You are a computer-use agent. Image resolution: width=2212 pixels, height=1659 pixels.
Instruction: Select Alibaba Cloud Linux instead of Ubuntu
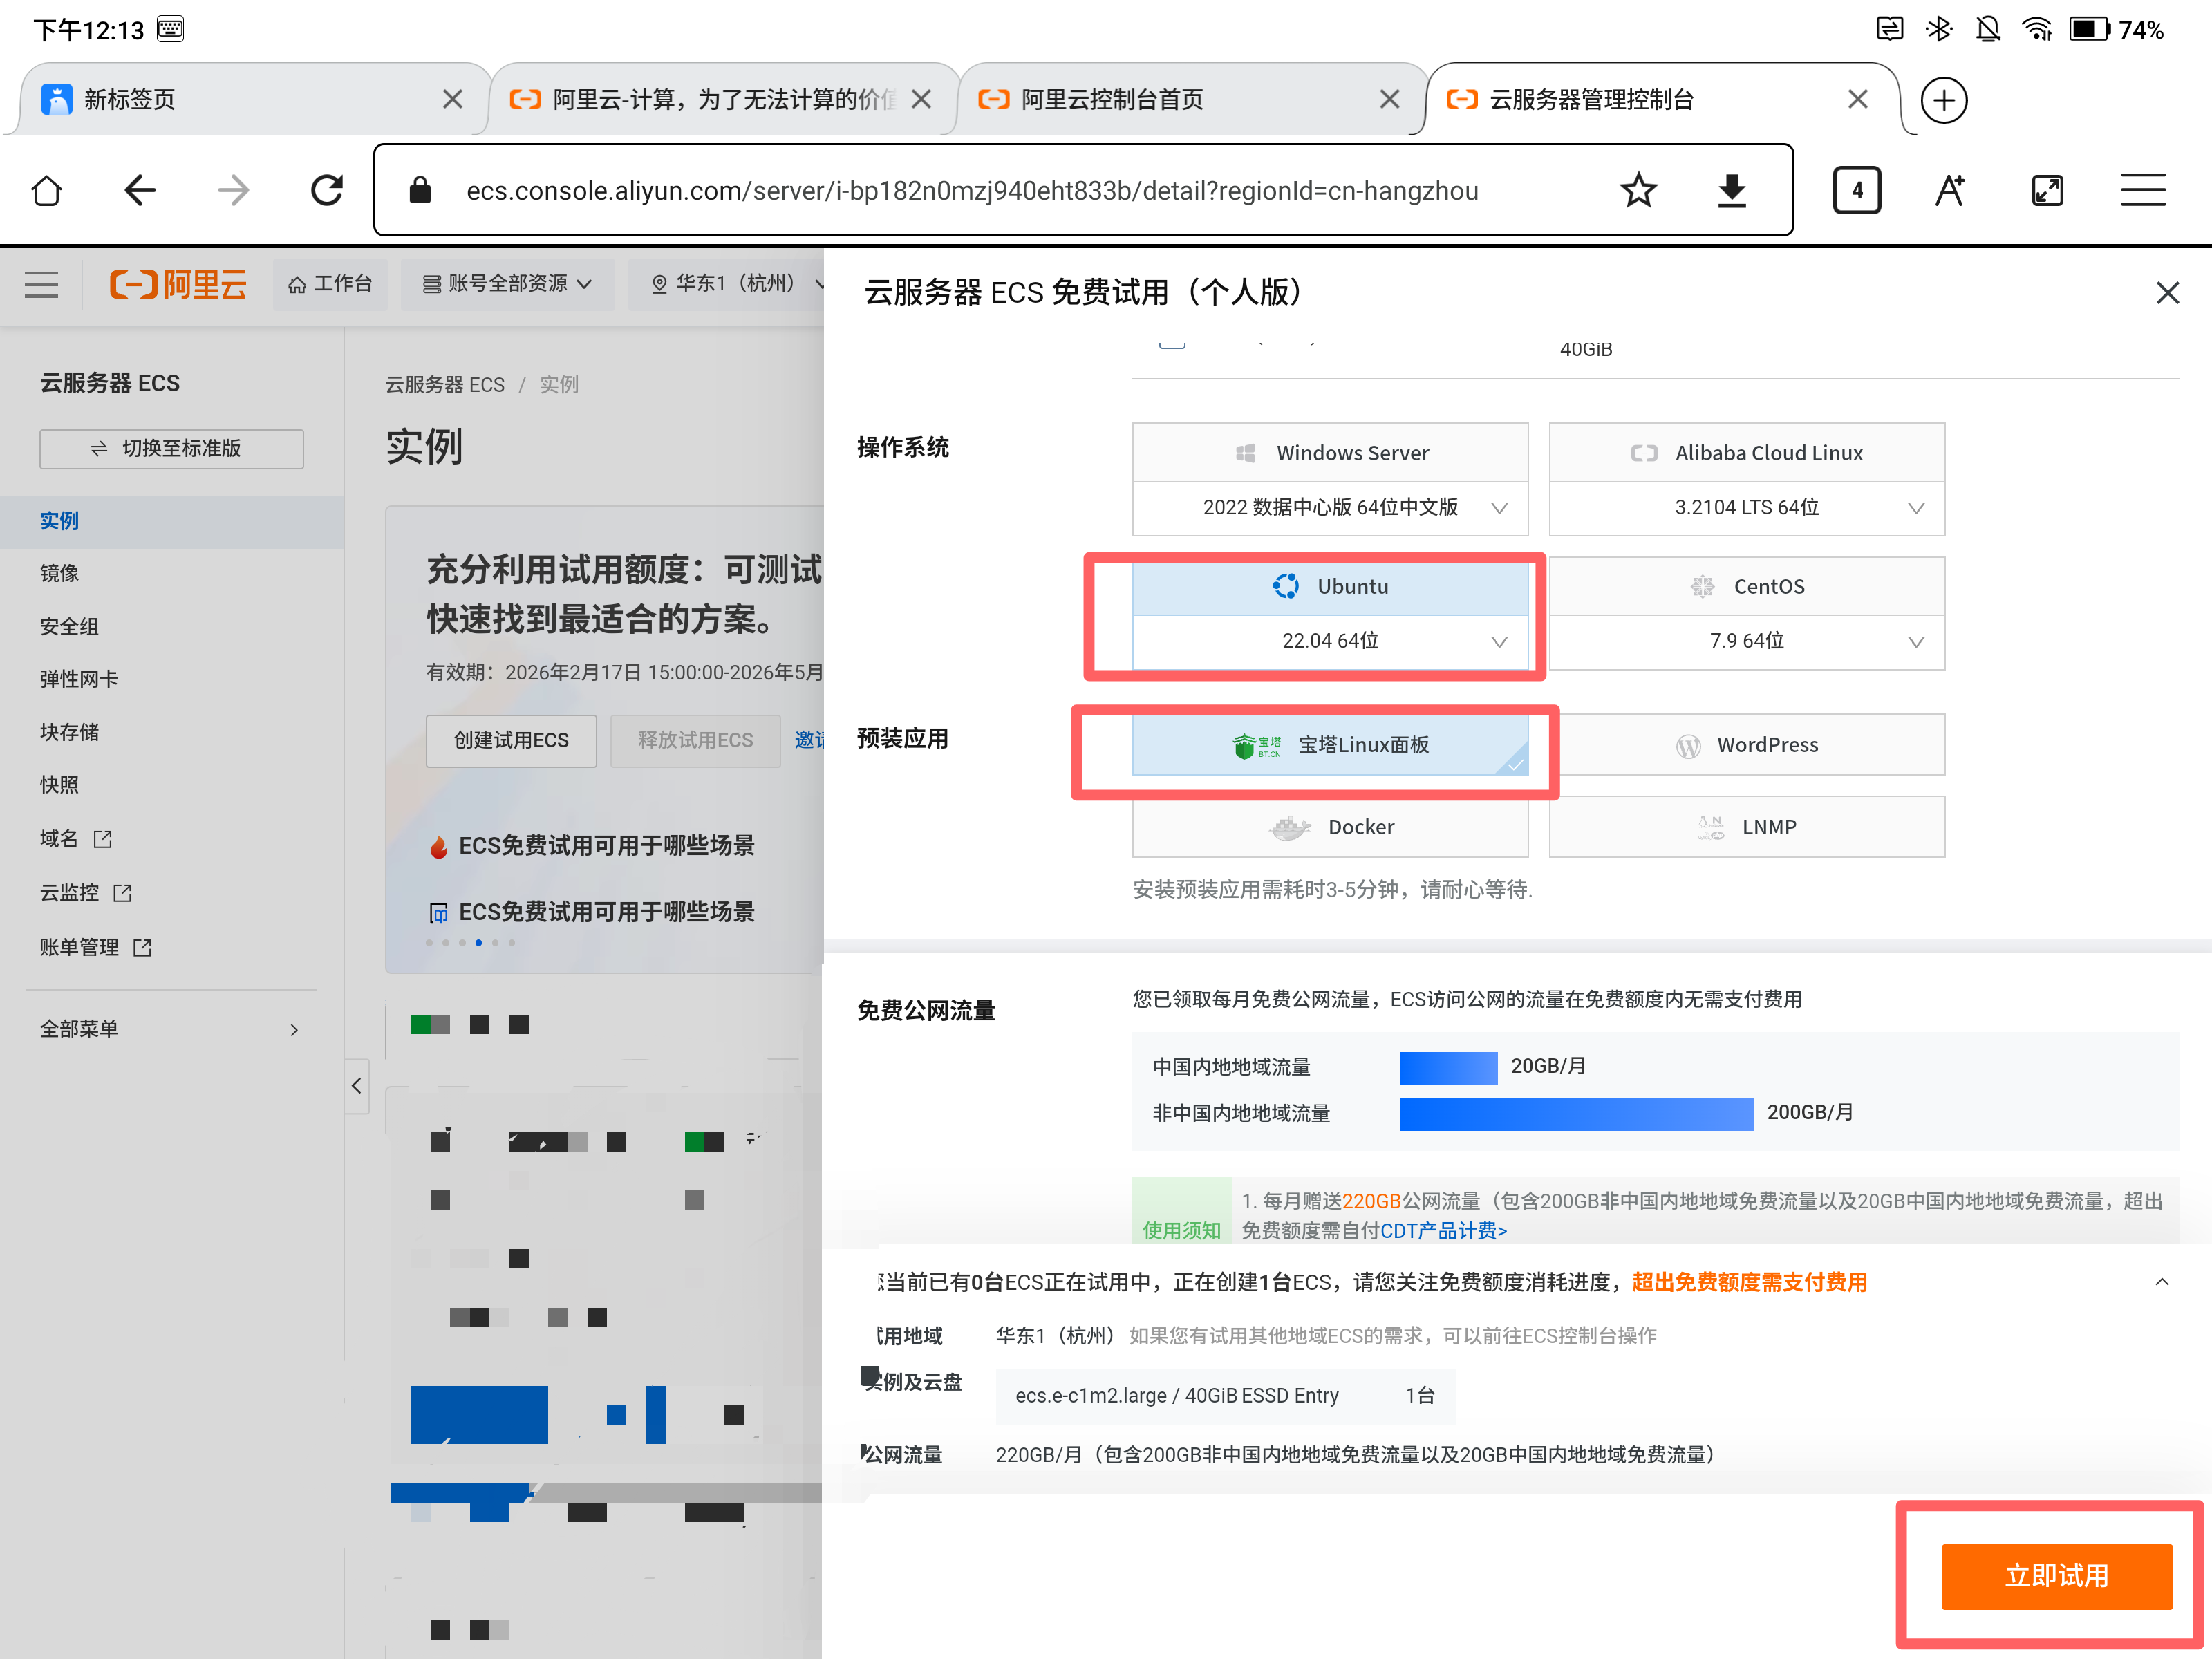[1746, 452]
